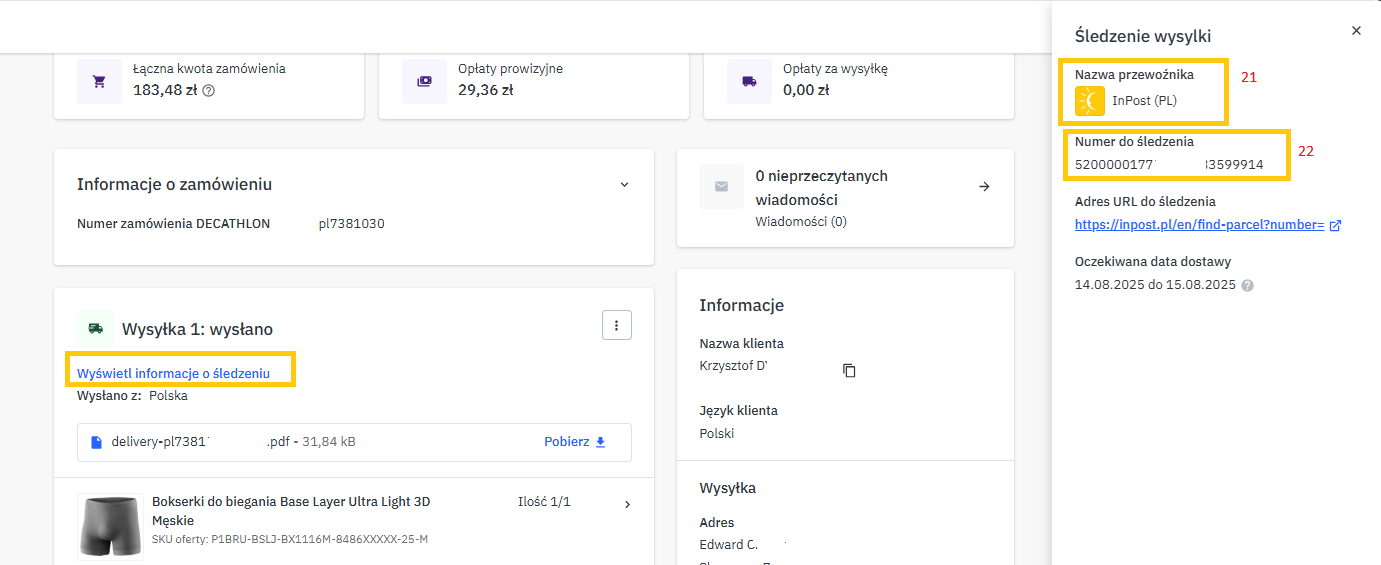Close the Śledzenie wysyłki panel
This screenshot has height=565, width=1381.
1356,31
